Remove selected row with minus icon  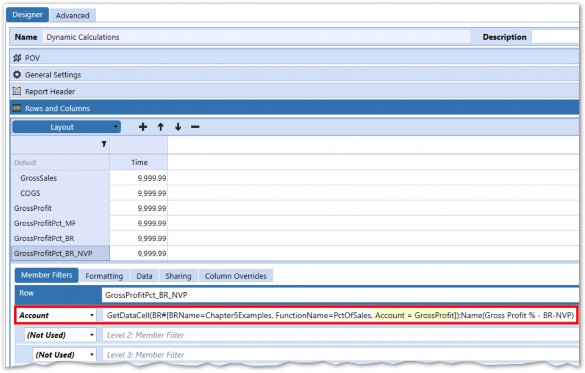tap(195, 127)
